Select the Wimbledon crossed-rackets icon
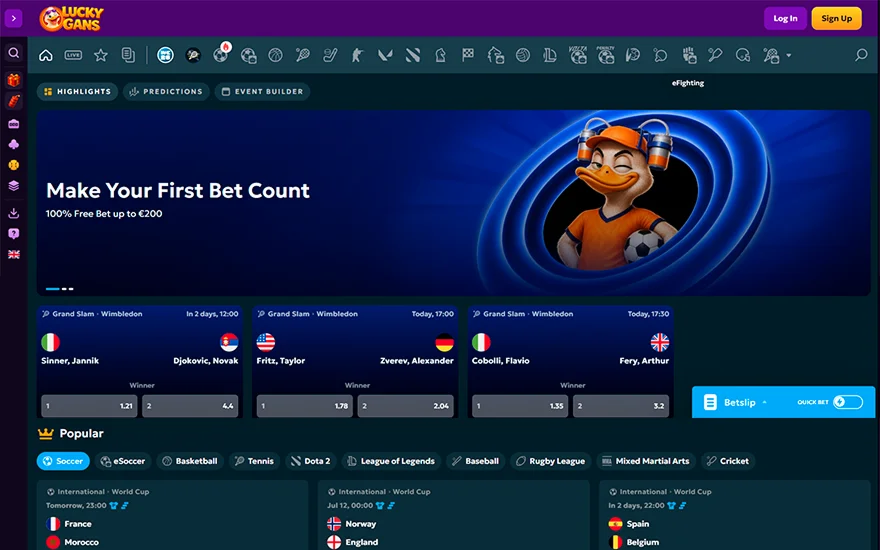Viewport: 880px width, 550px height. 193,55
